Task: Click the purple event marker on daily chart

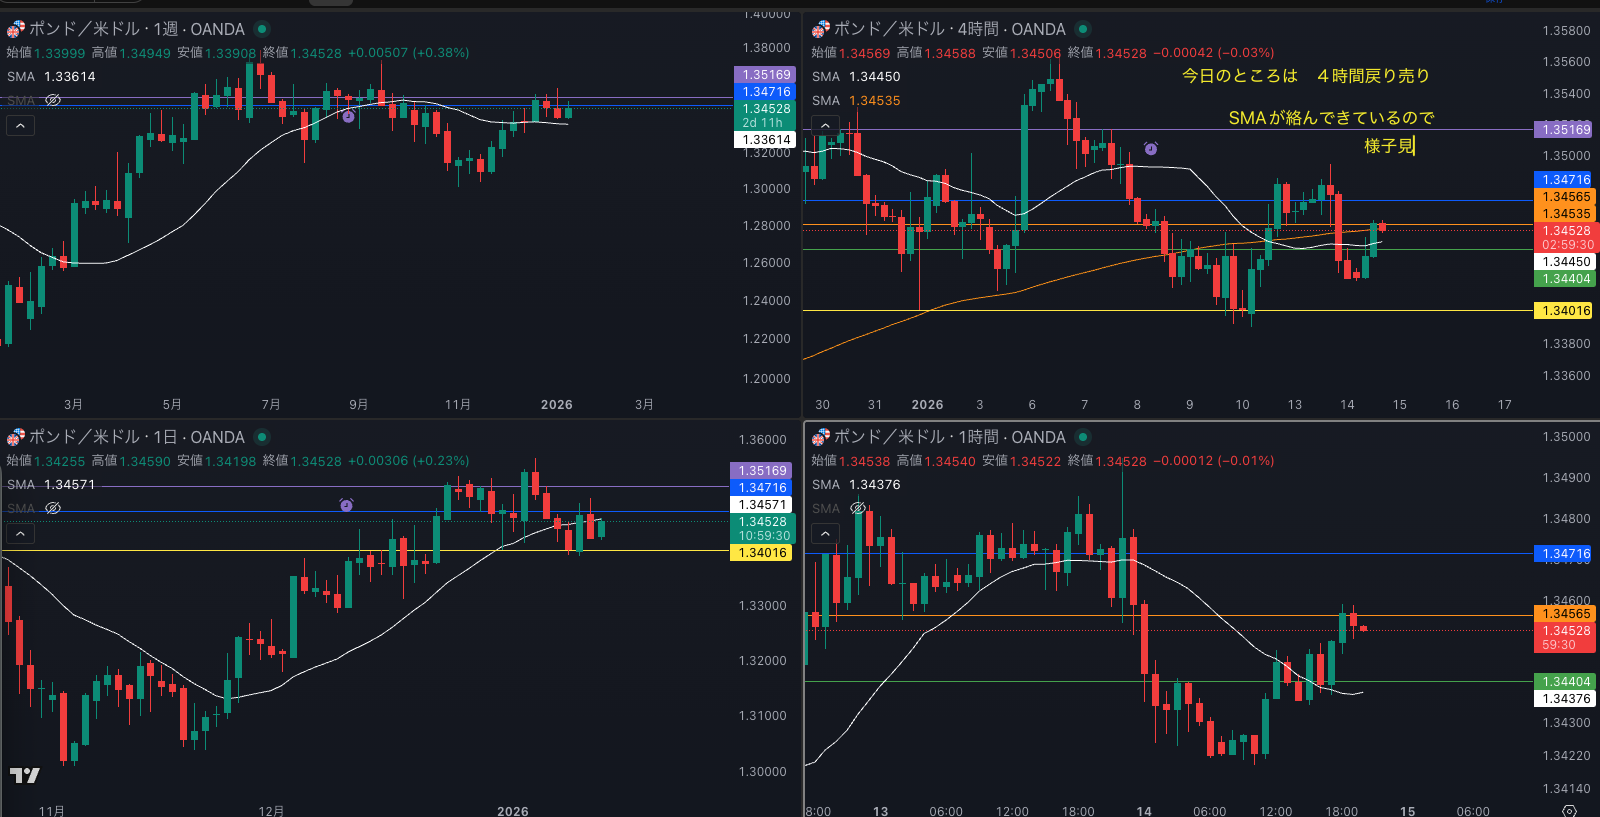Action: (346, 505)
